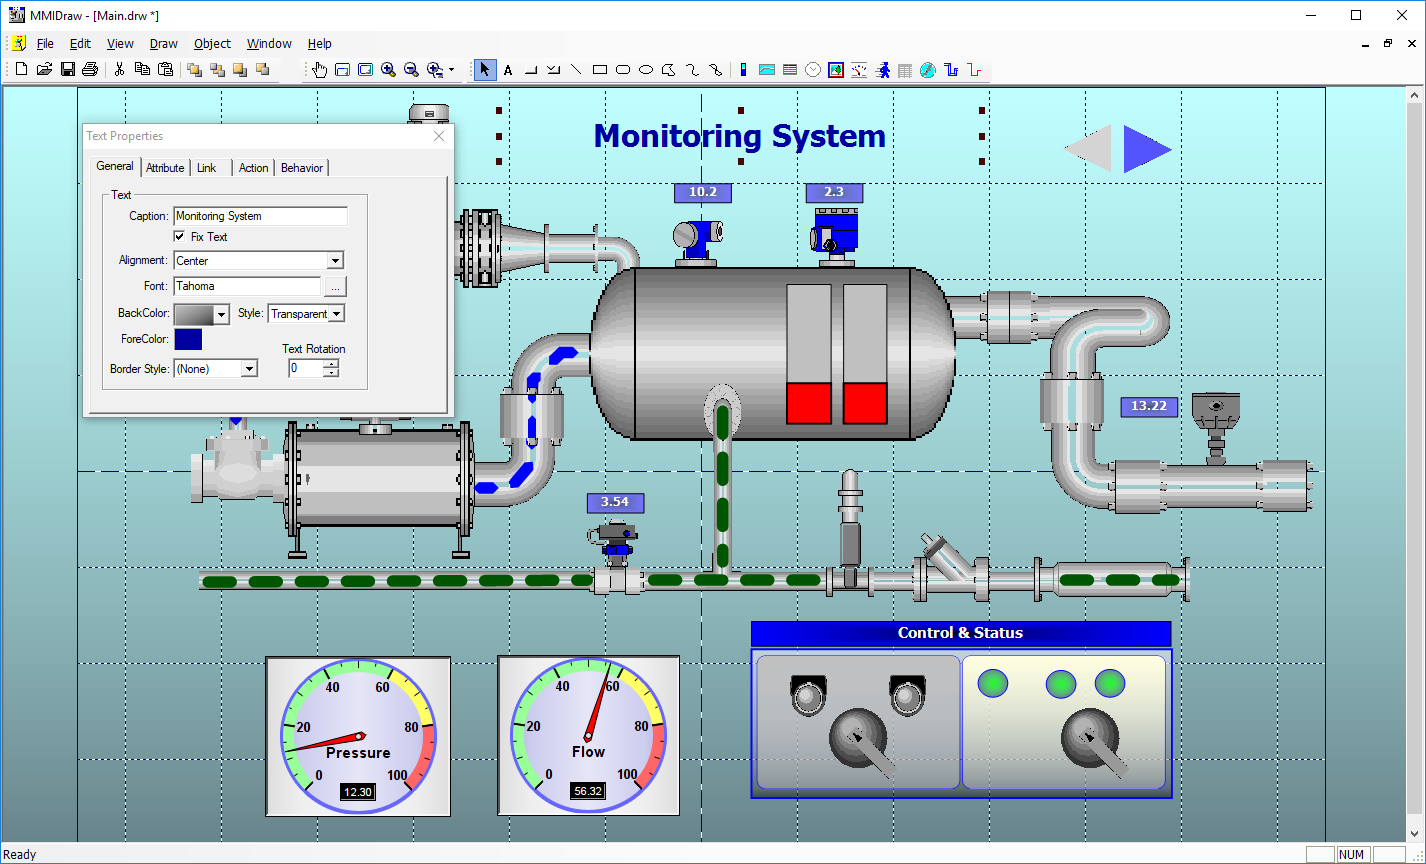Click the Save disk icon
This screenshot has height=864, width=1426.
[x=67, y=70]
